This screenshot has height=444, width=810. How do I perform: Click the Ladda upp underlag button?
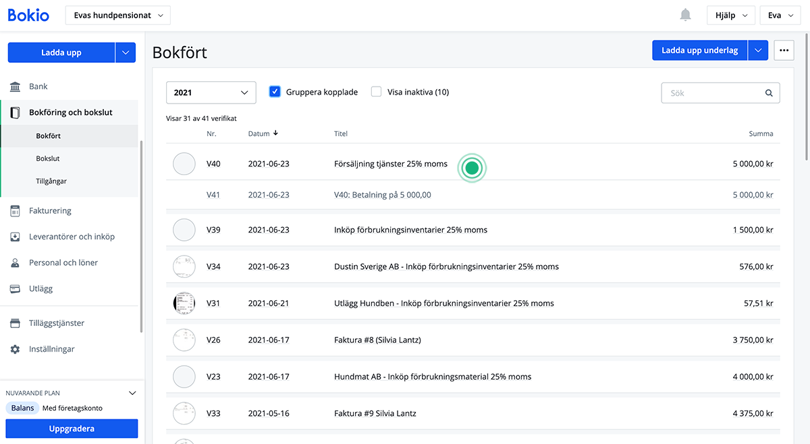coord(700,50)
